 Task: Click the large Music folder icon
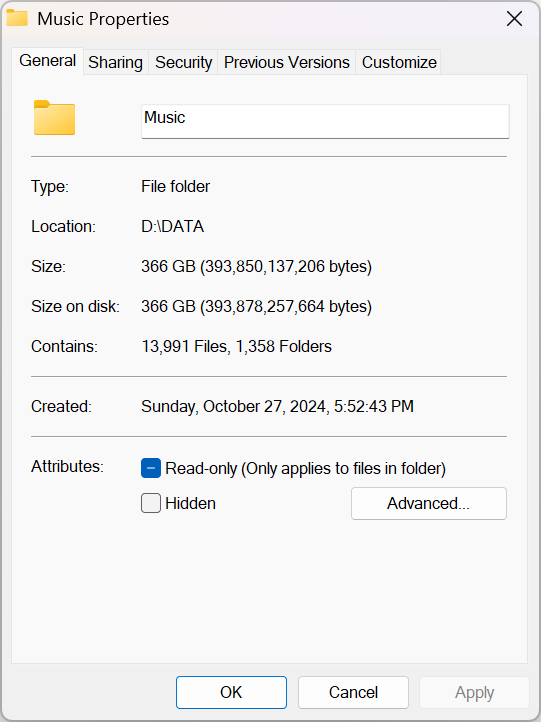54,117
